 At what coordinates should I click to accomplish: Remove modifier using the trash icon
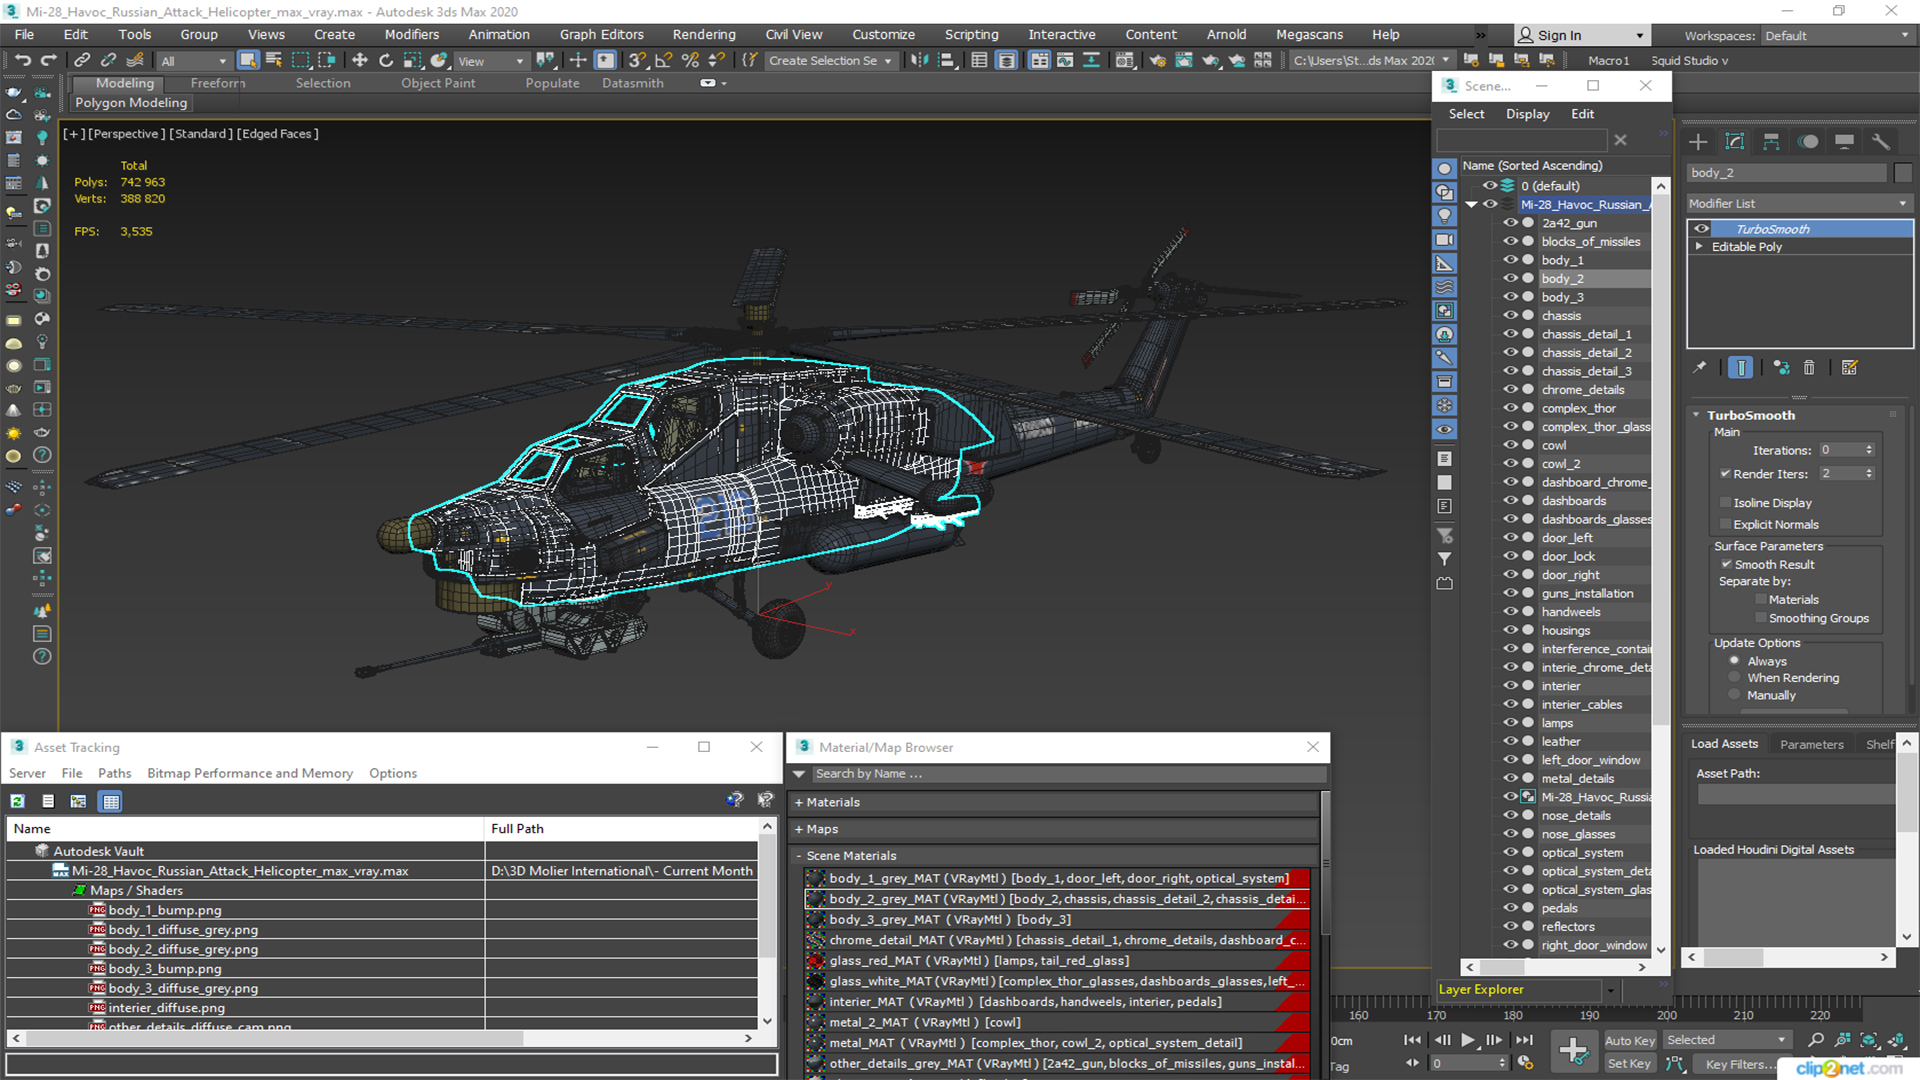click(1809, 368)
